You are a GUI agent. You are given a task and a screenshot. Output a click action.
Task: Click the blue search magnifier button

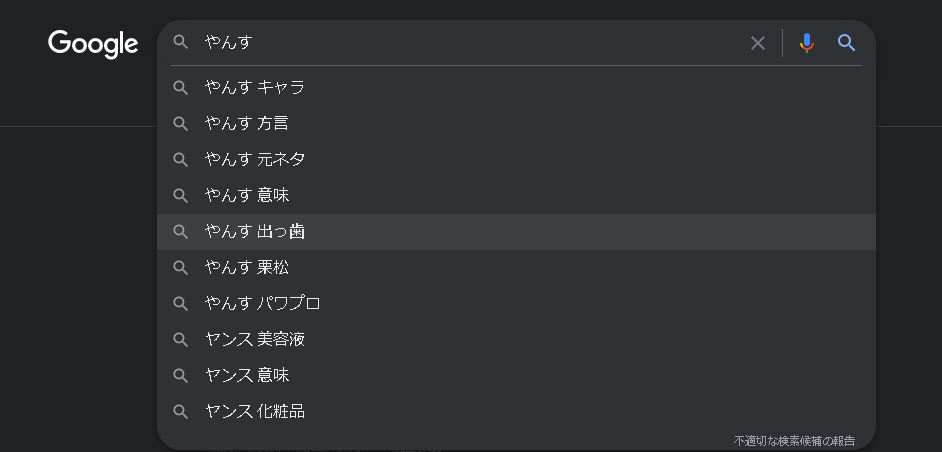click(846, 43)
